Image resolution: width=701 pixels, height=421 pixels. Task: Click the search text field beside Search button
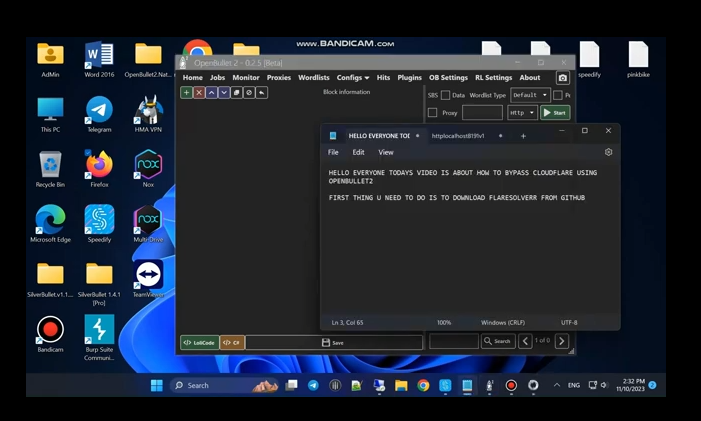453,341
